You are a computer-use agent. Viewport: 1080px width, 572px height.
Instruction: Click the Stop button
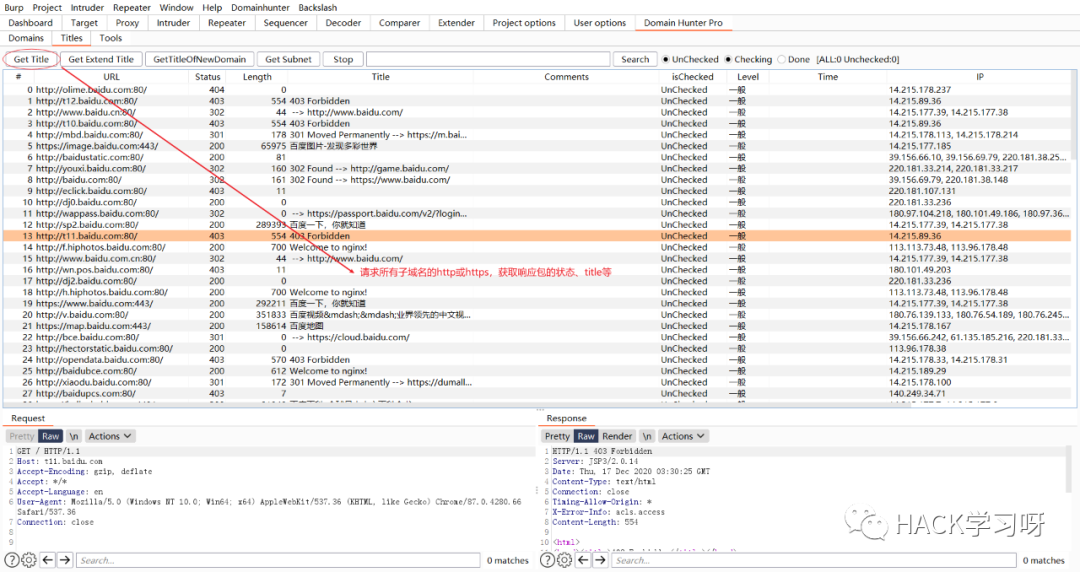click(343, 59)
